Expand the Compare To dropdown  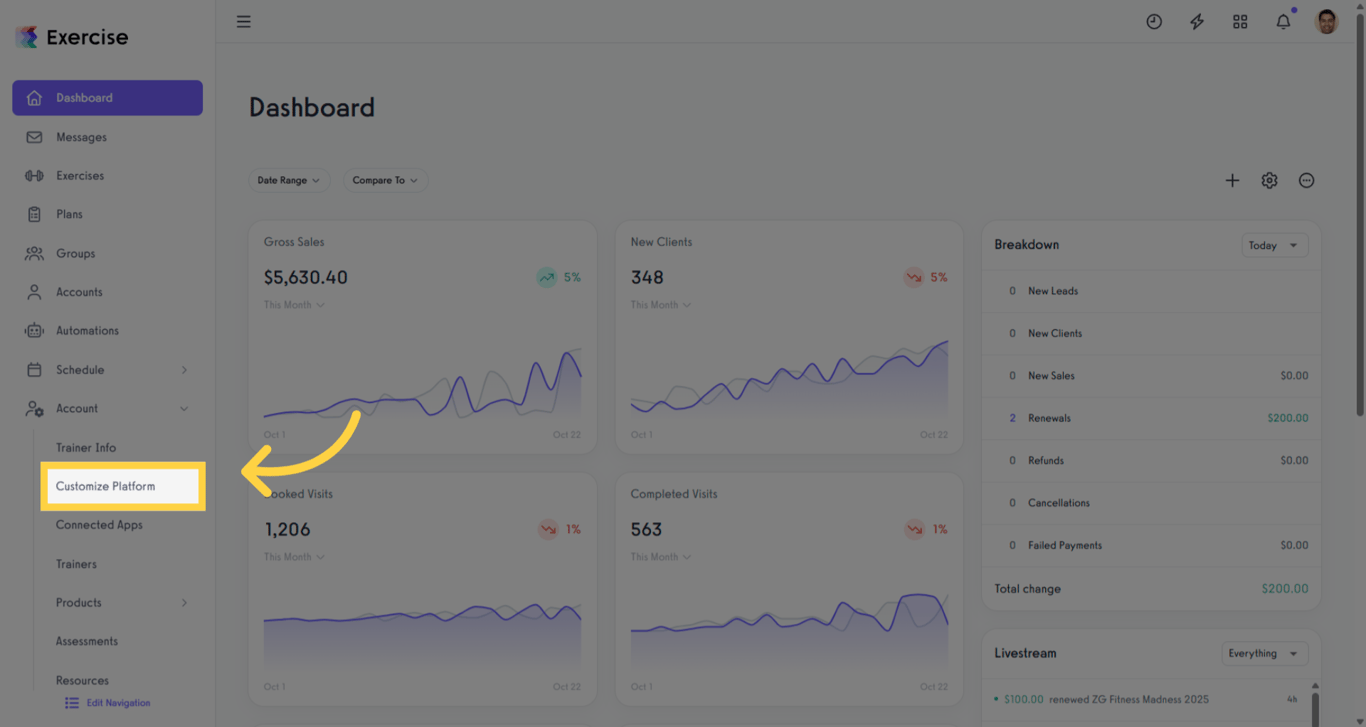386,180
